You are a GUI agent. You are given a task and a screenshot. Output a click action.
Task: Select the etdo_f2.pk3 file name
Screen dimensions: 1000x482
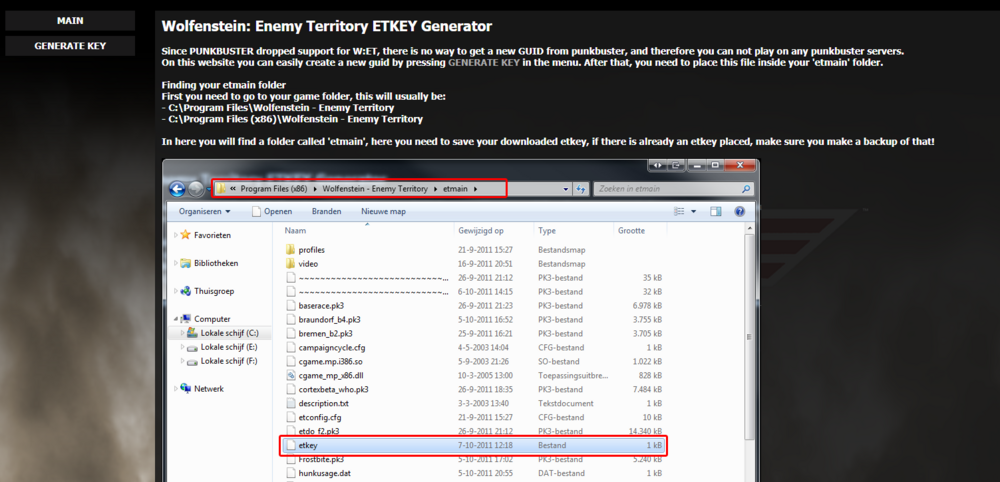coord(318,431)
